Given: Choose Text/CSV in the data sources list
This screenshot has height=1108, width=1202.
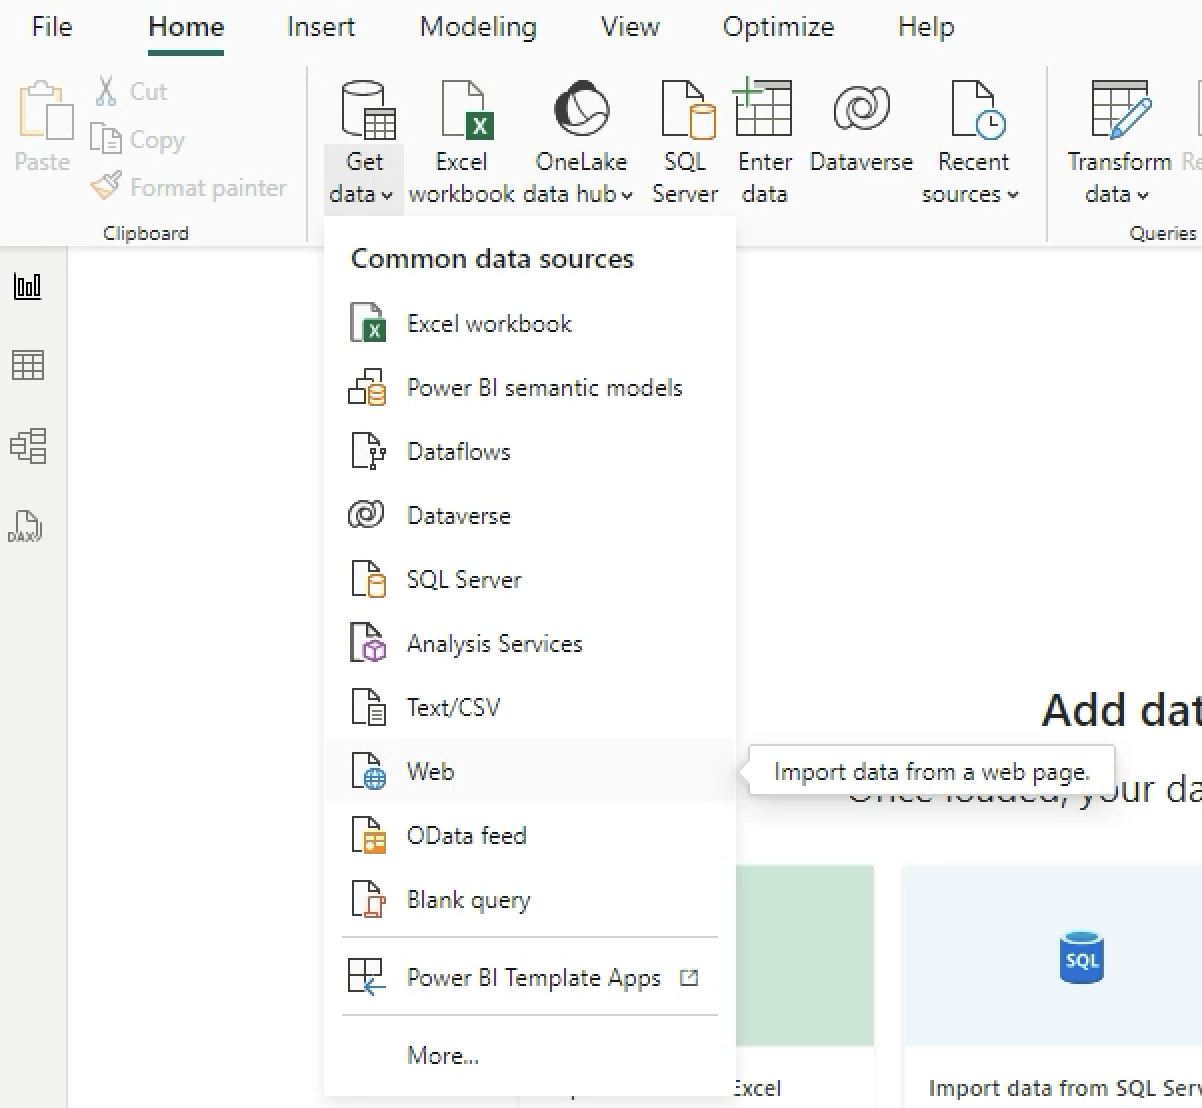Looking at the screenshot, I should (x=453, y=708).
